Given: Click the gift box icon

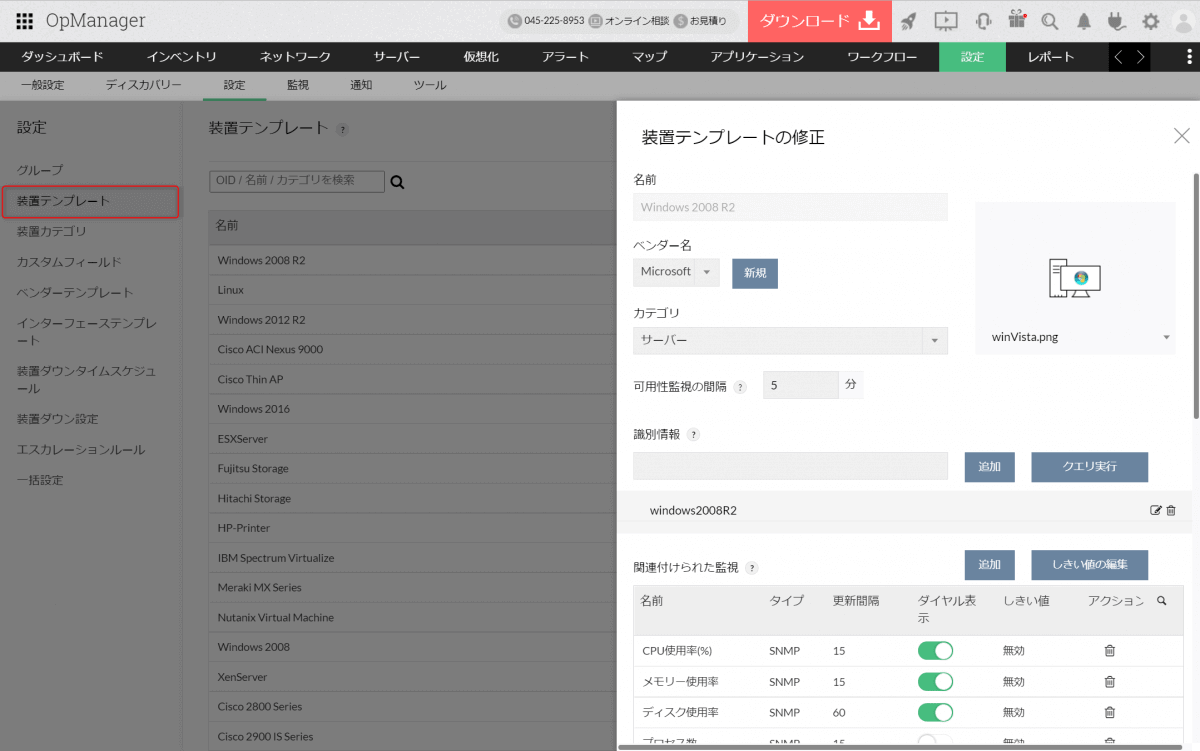Looking at the screenshot, I should [x=1016, y=20].
